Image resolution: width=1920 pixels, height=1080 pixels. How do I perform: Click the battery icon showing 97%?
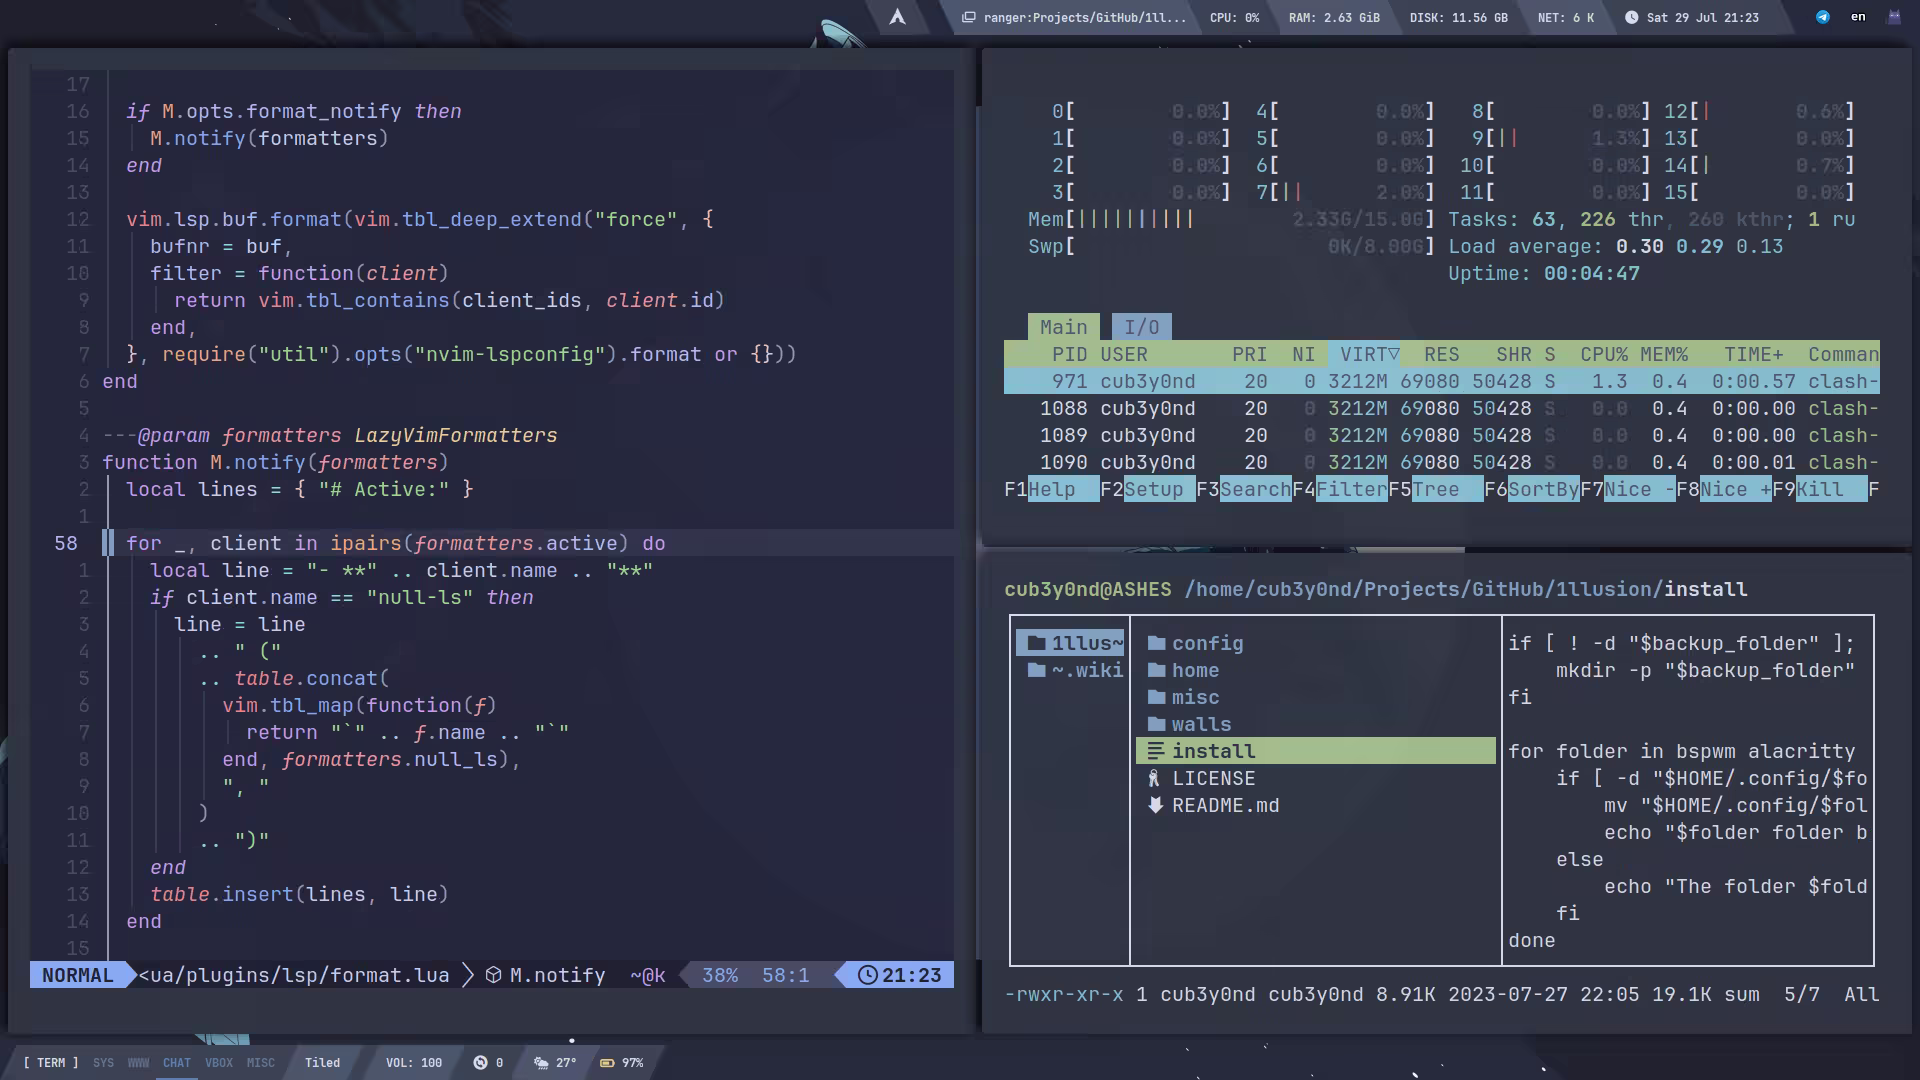(x=607, y=1063)
